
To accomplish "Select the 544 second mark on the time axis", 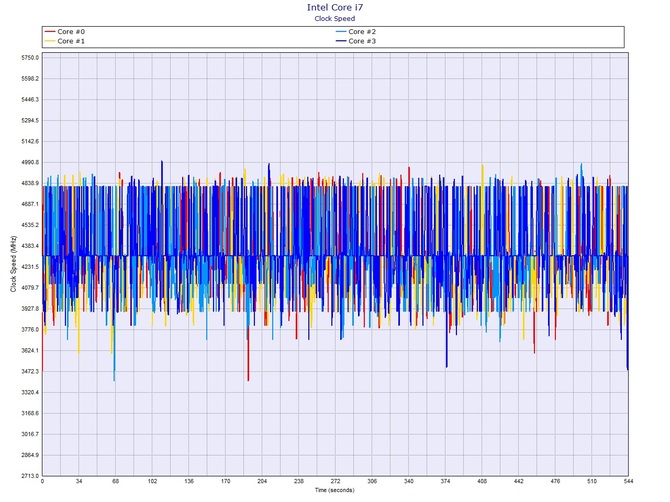I will pos(627,483).
